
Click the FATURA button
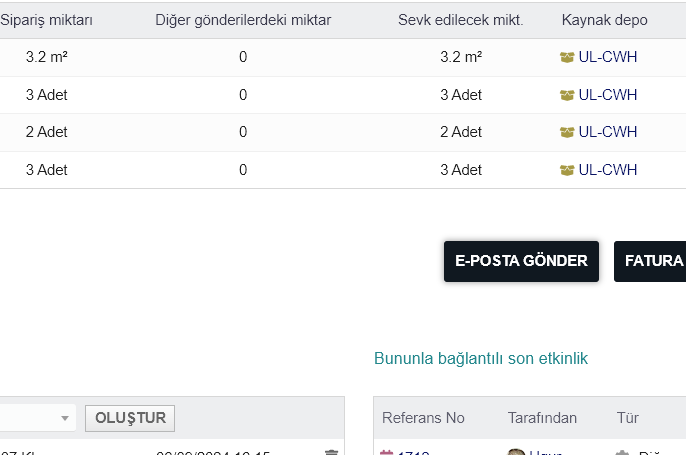tap(650, 261)
